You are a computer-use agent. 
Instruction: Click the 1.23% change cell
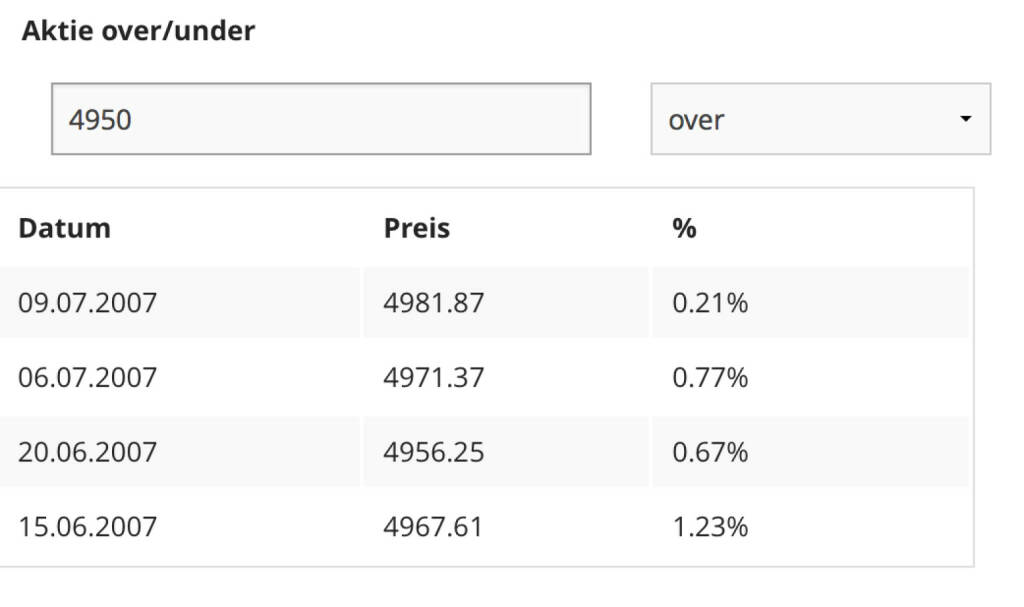tap(710, 526)
